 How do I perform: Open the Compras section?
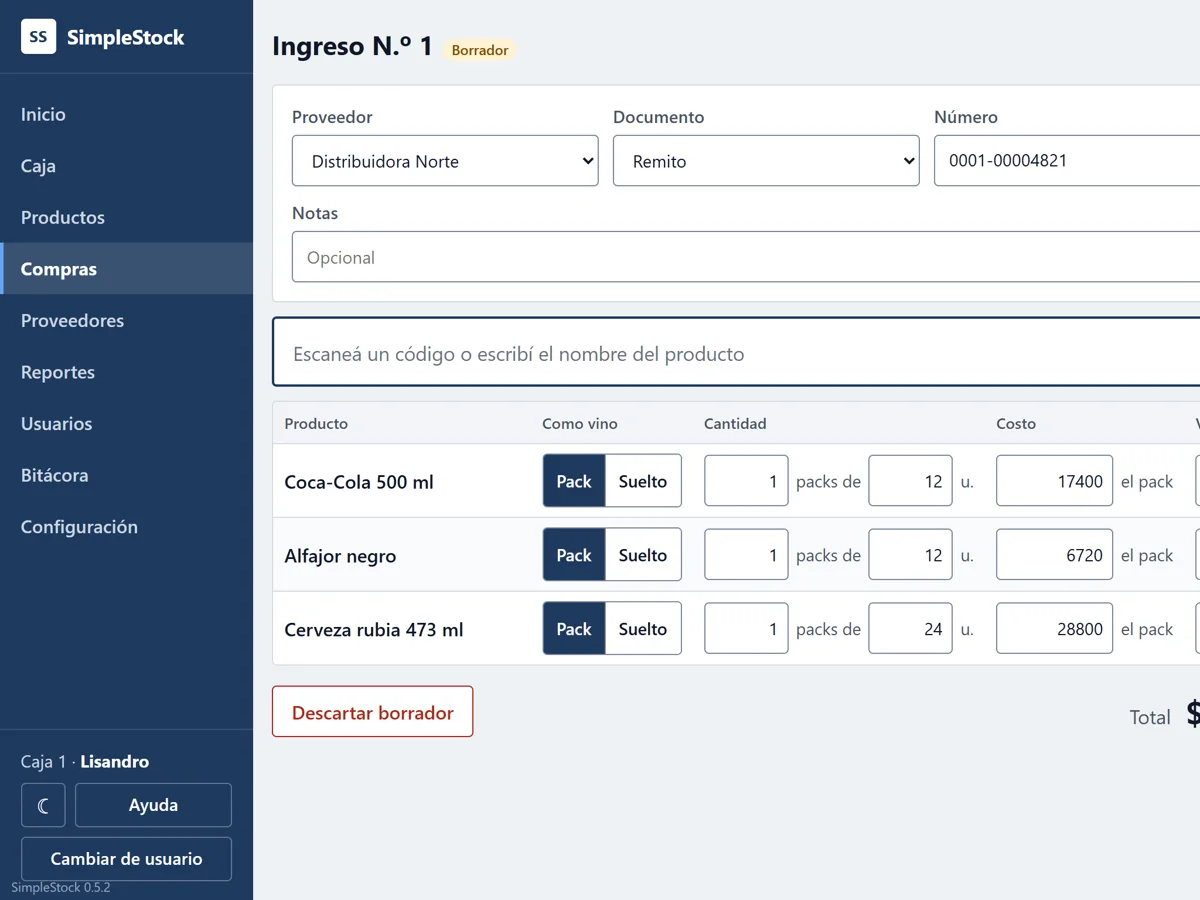(x=127, y=269)
